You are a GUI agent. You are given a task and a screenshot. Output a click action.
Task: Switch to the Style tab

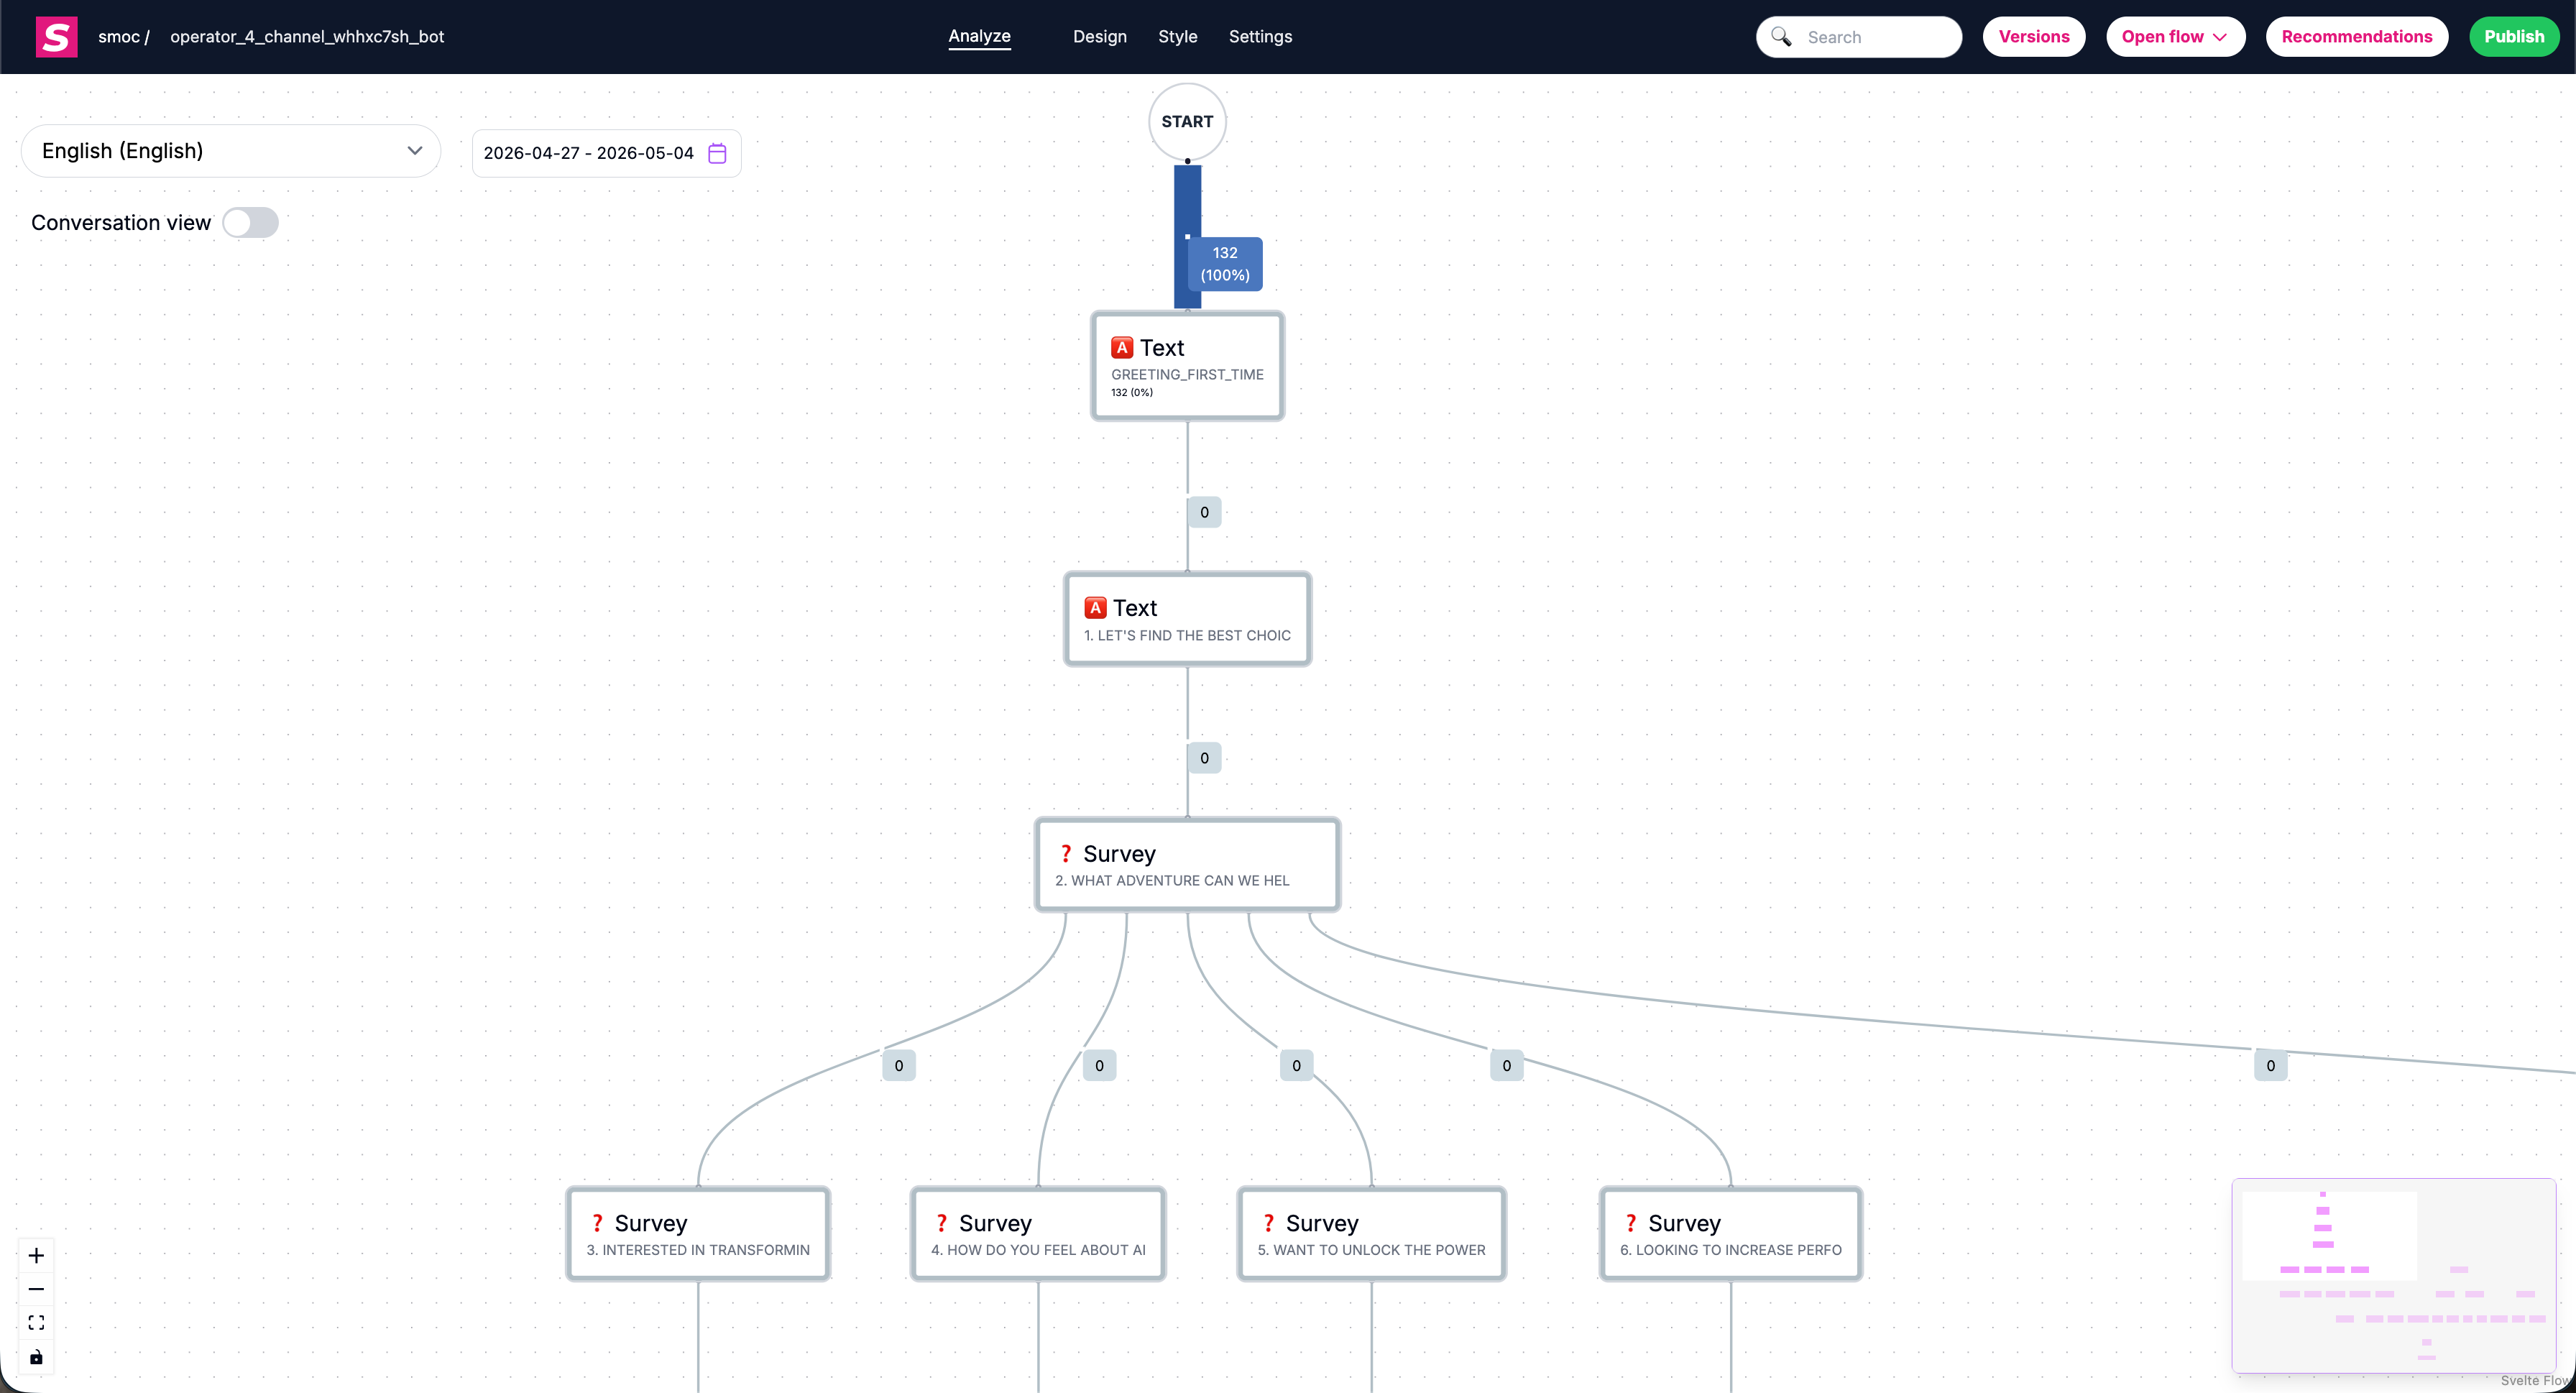pos(1177,37)
